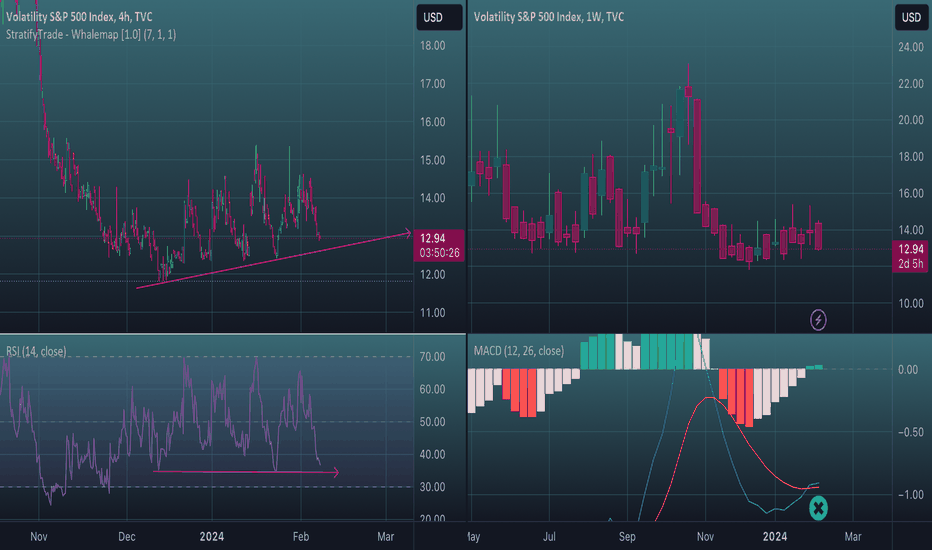Screen dimensions: 932x550
Task: Click 24.00 on the weekly price axis
Action: tap(911, 47)
